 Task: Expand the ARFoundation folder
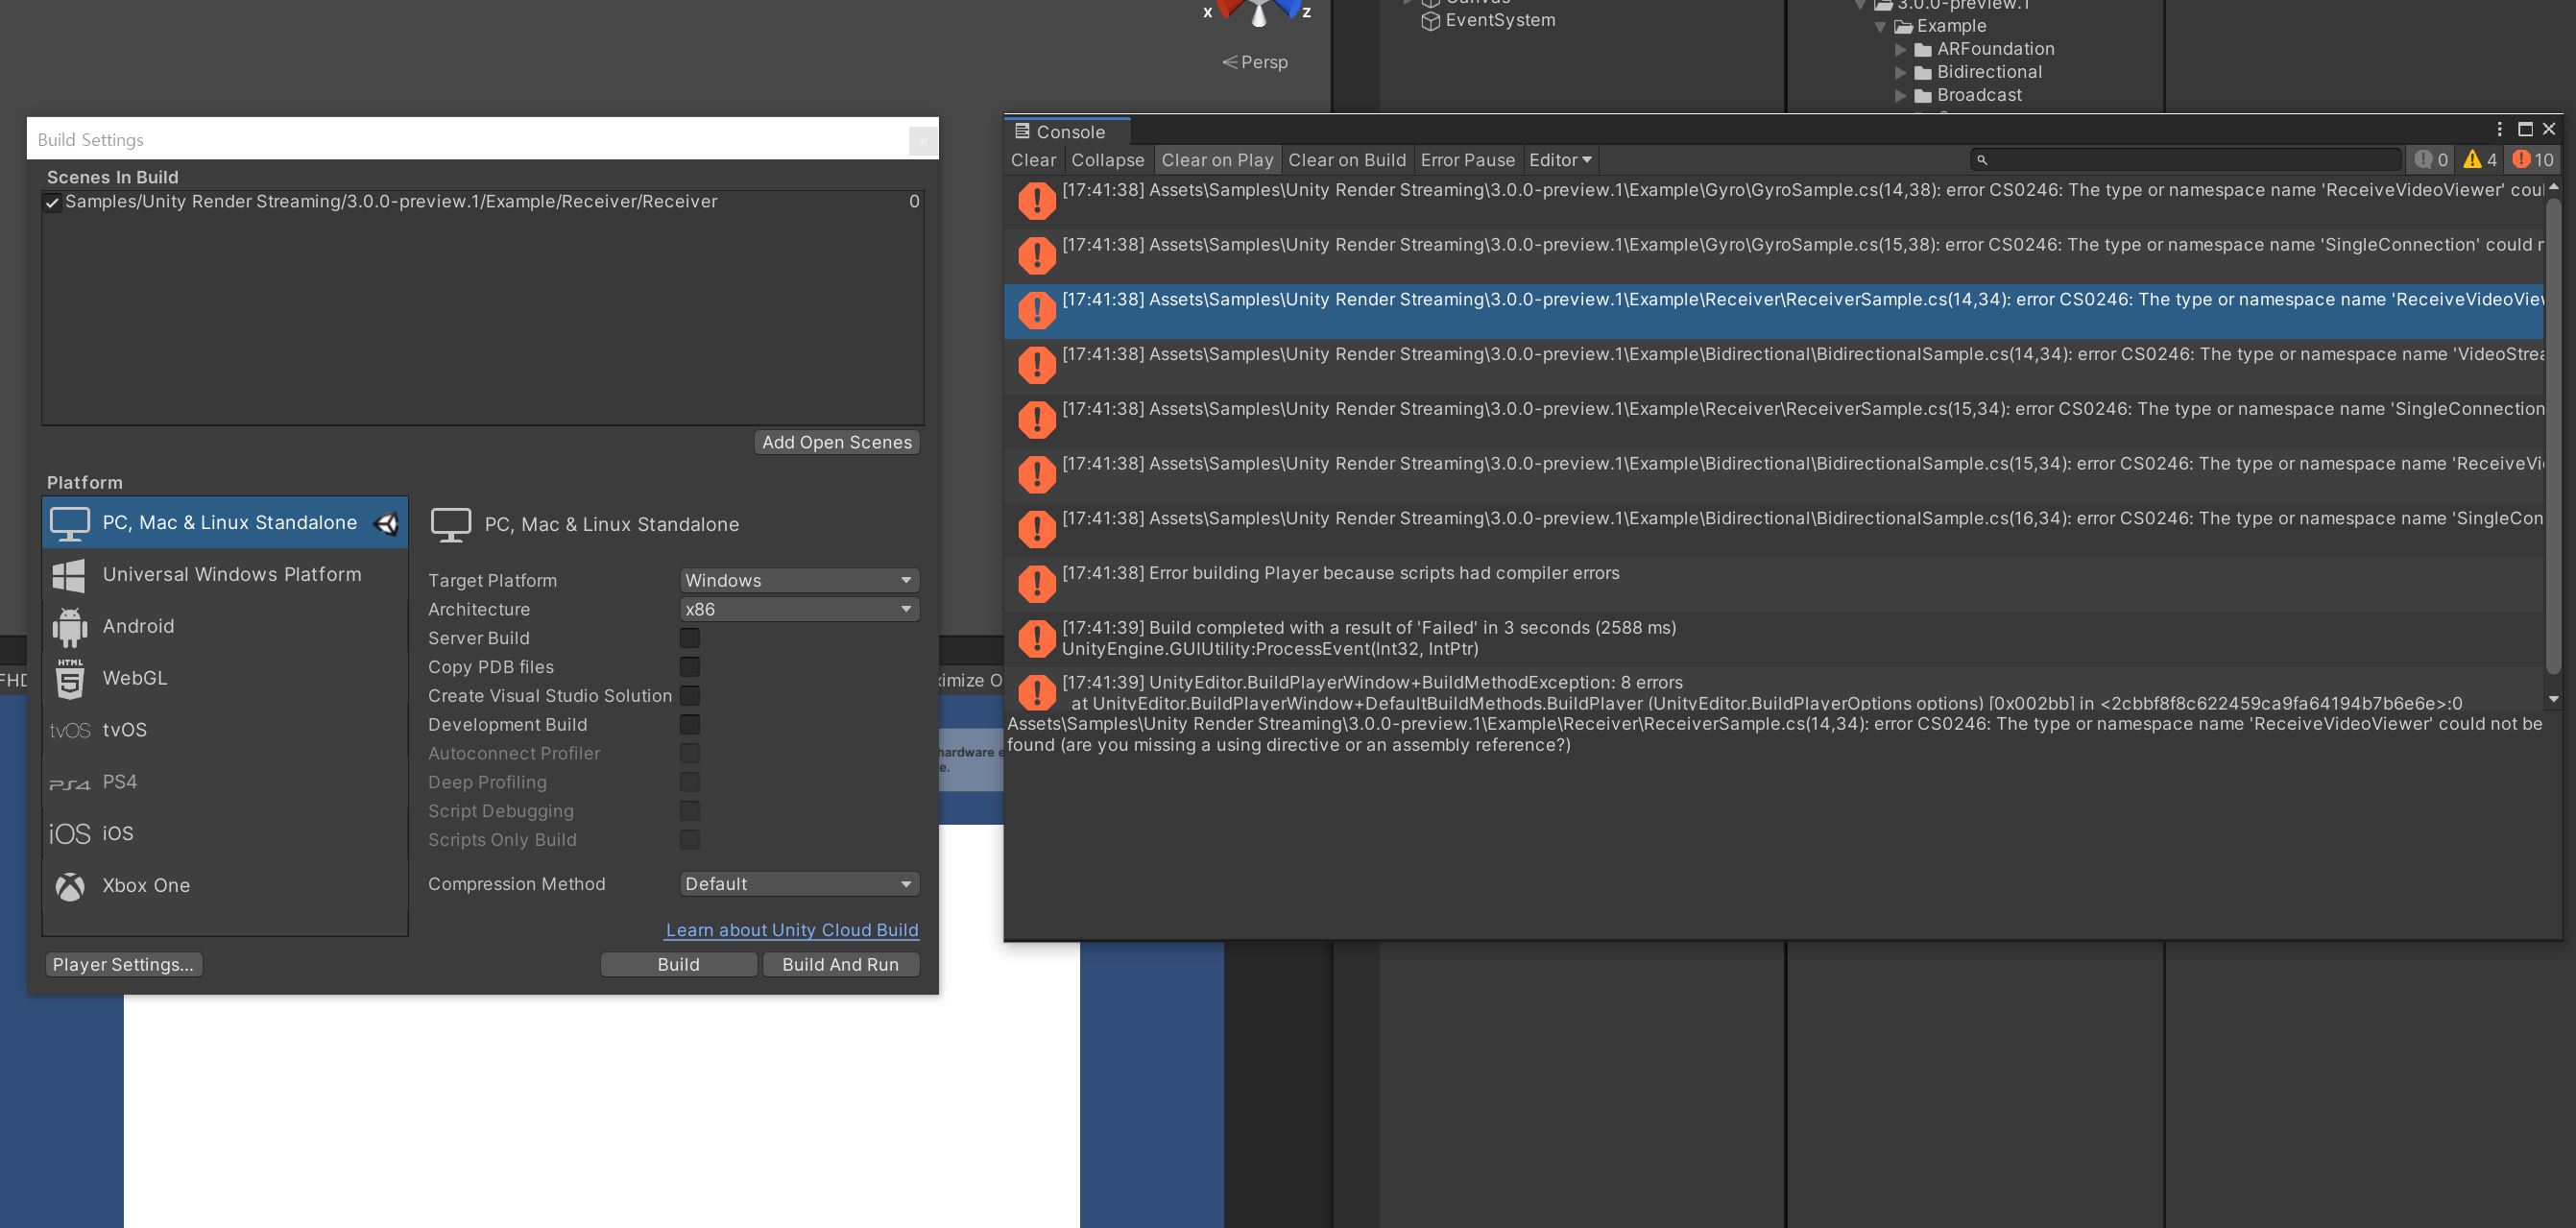click(x=1900, y=49)
